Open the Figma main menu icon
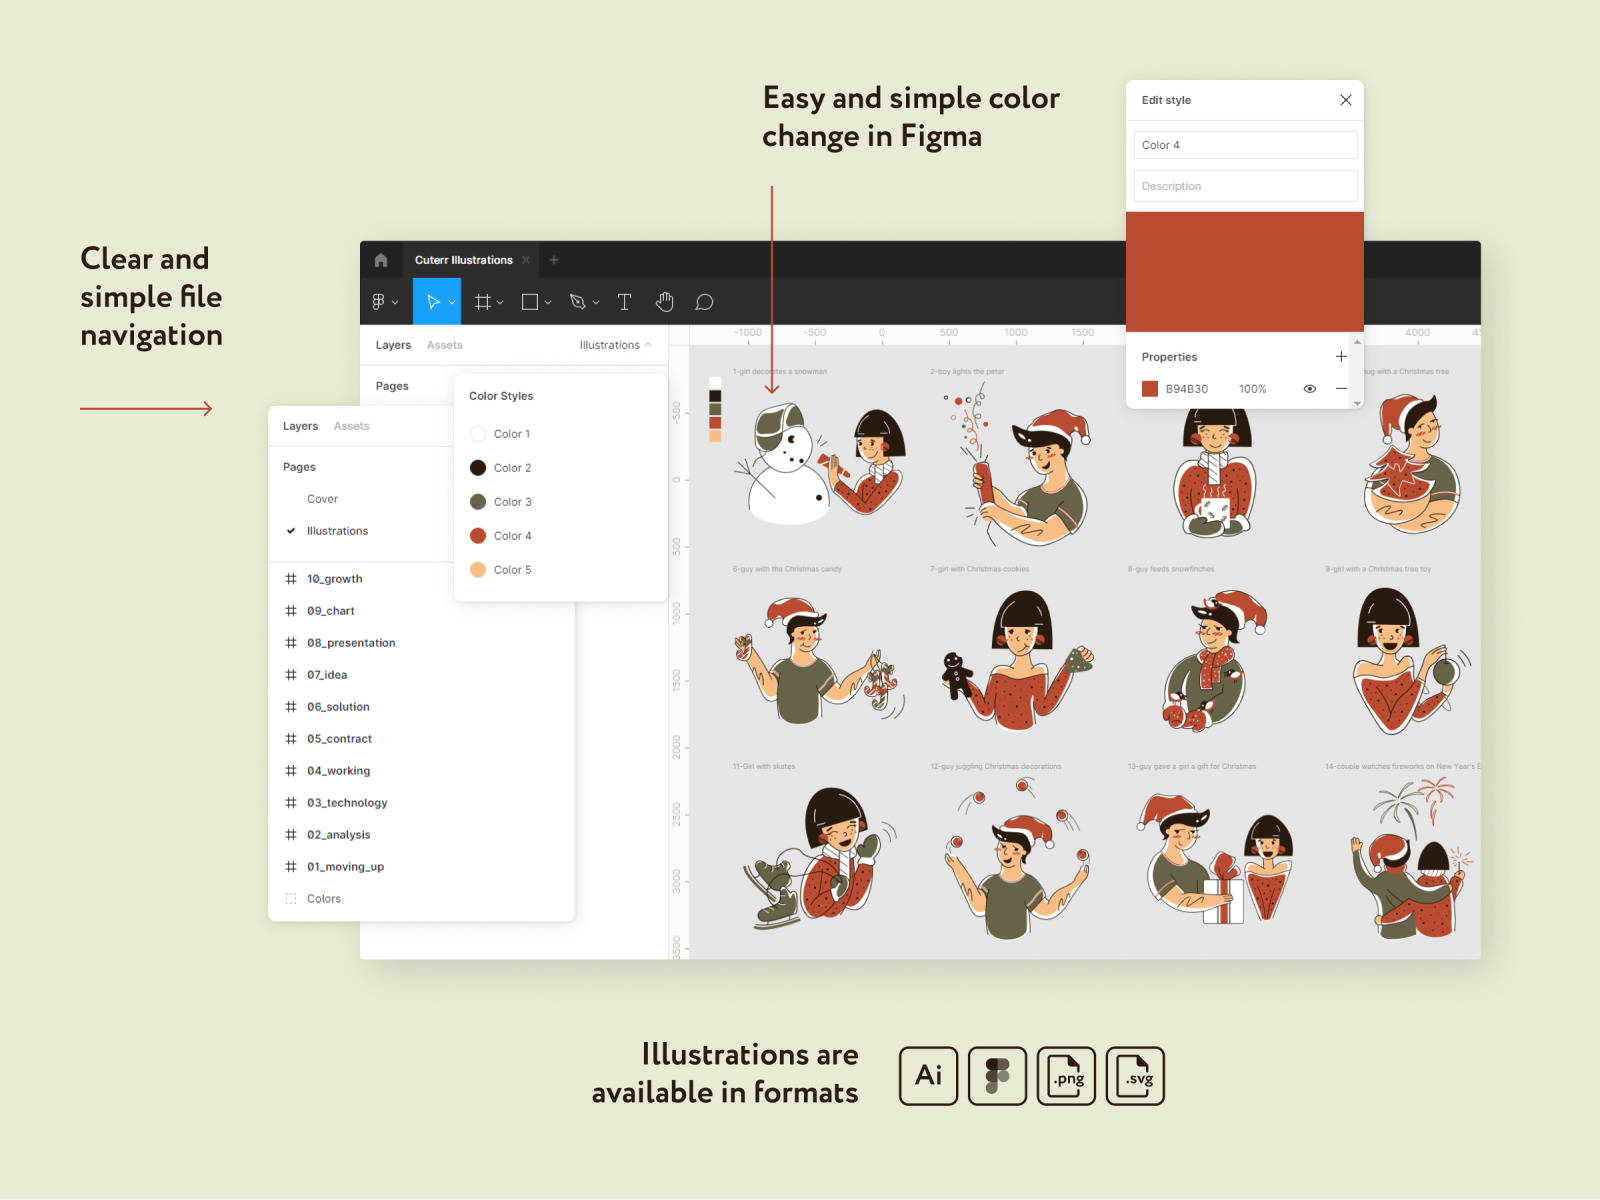 coord(379,302)
